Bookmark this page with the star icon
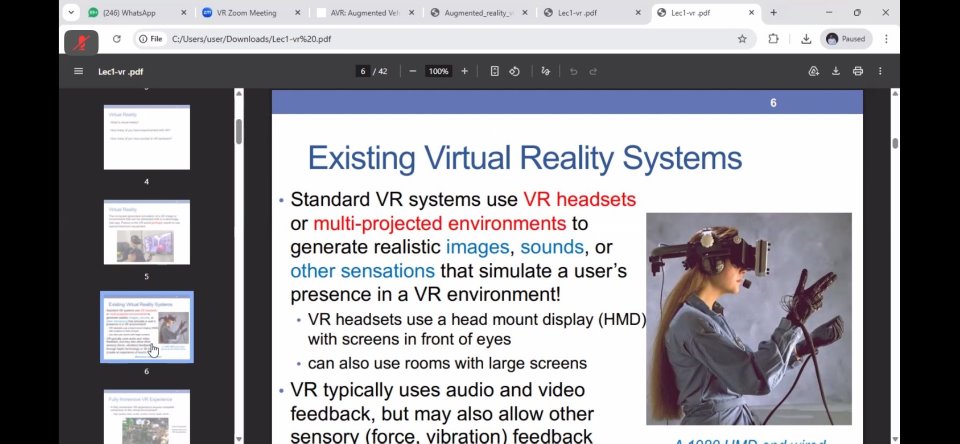The image size is (960, 444). click(742, 39)
